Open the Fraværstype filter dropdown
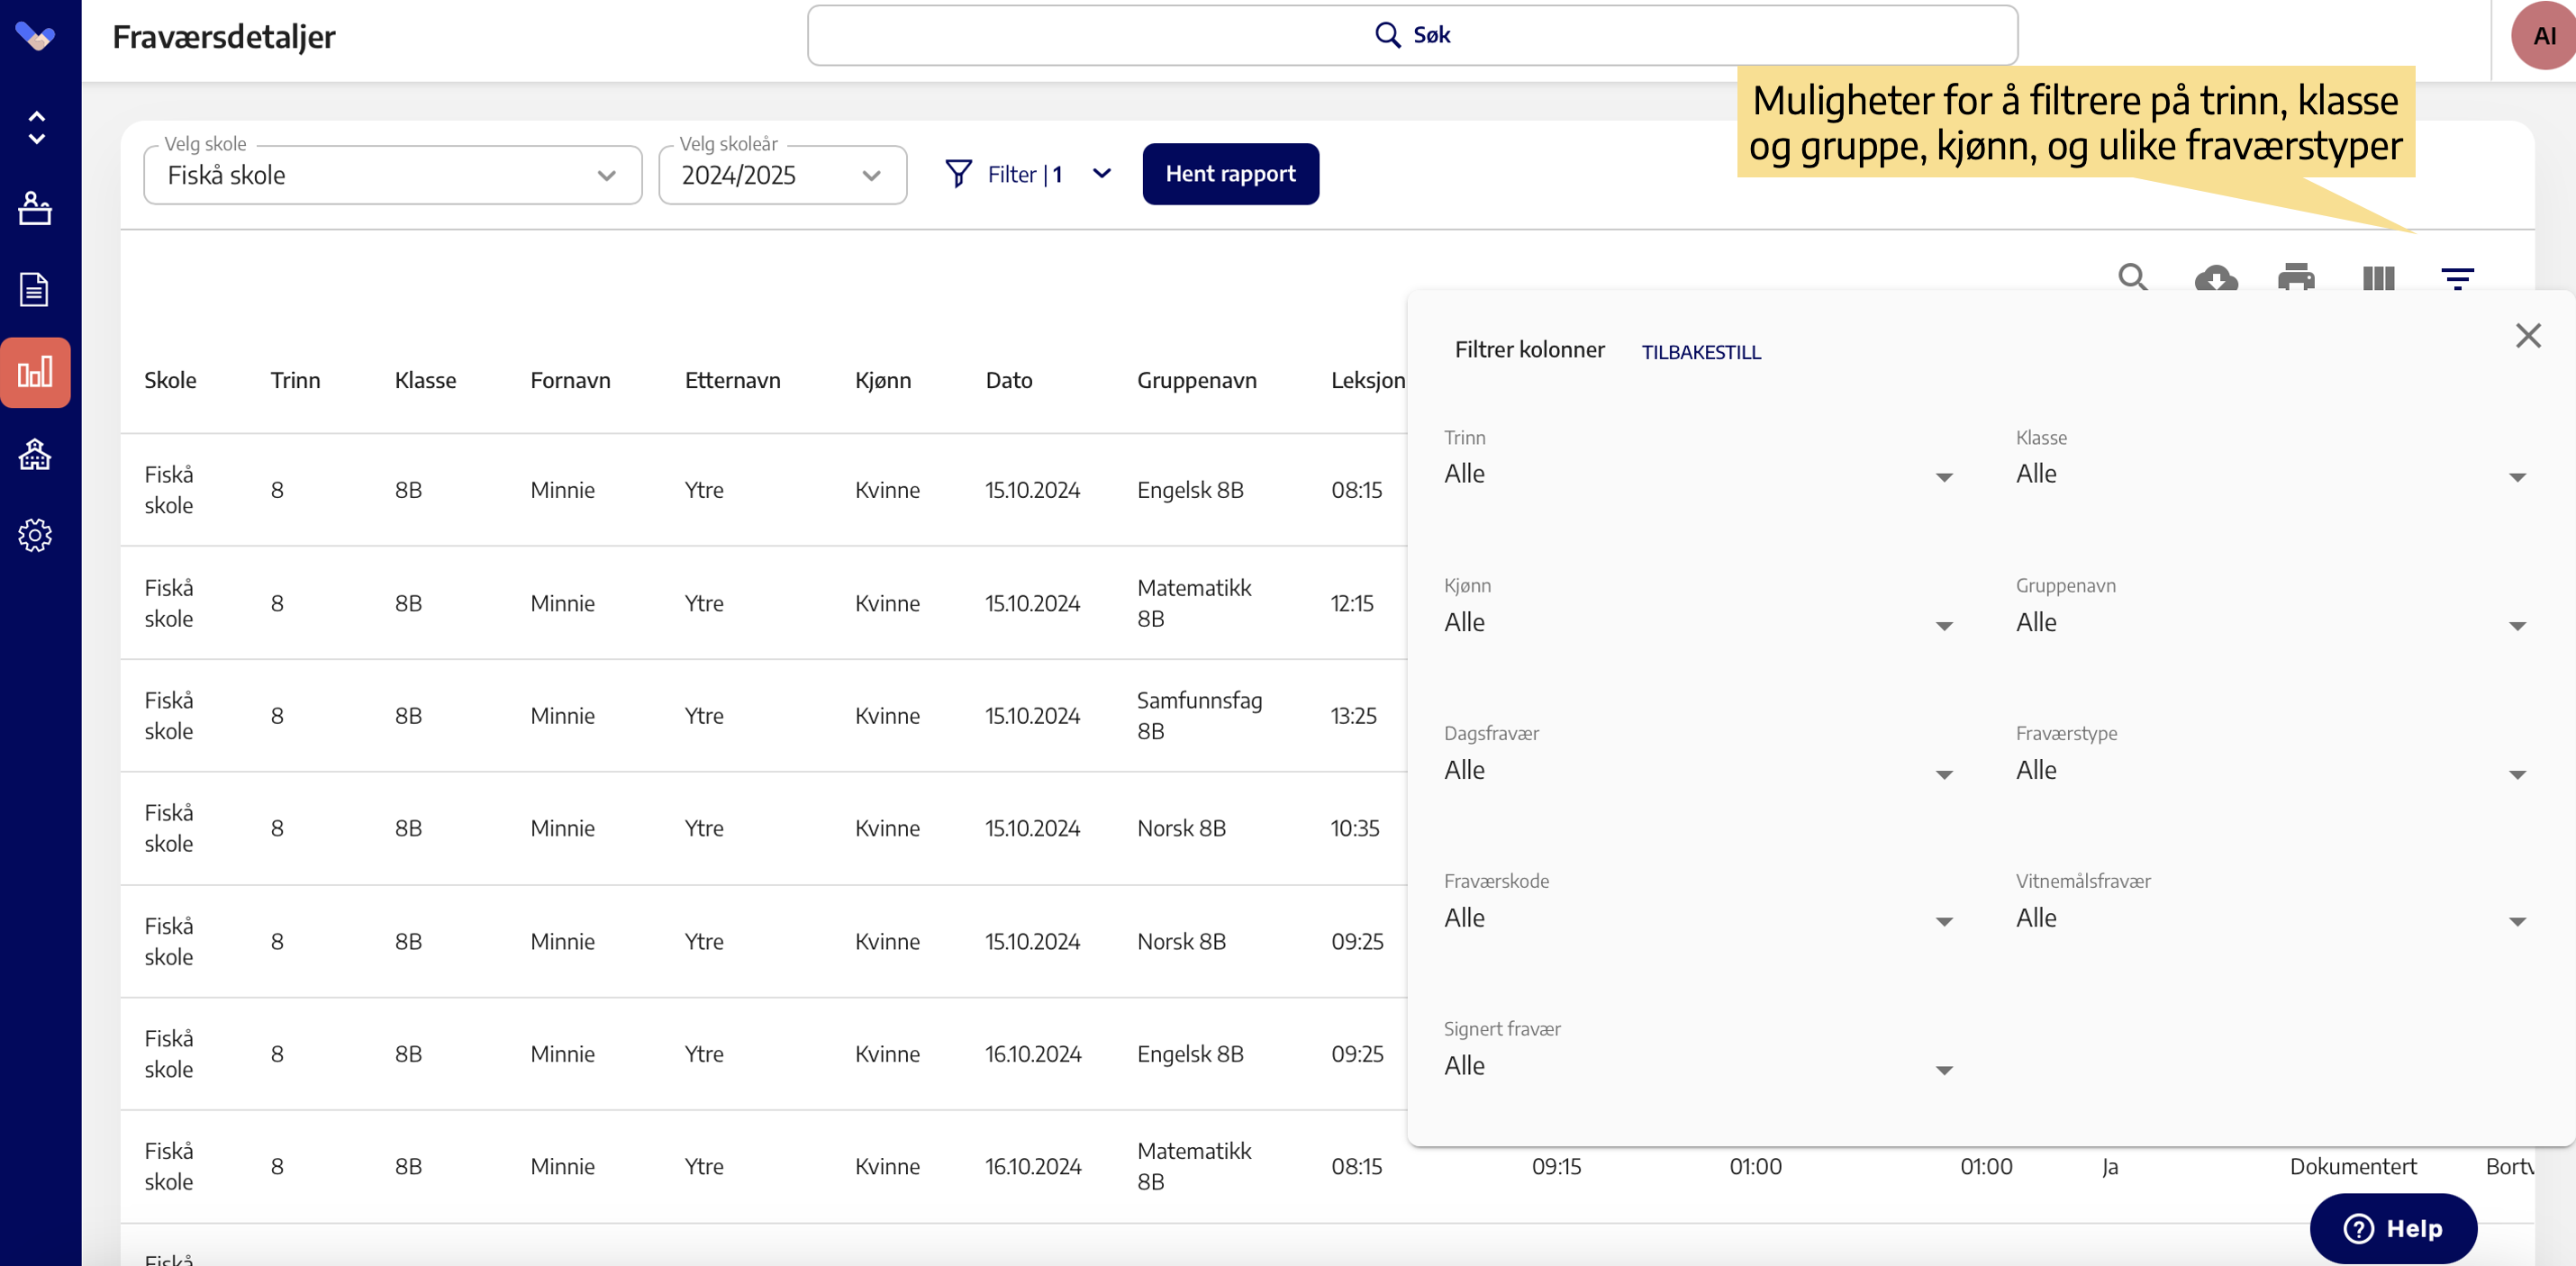The height and width of the screenshot is (1266, 2576). click(2270, 771)
